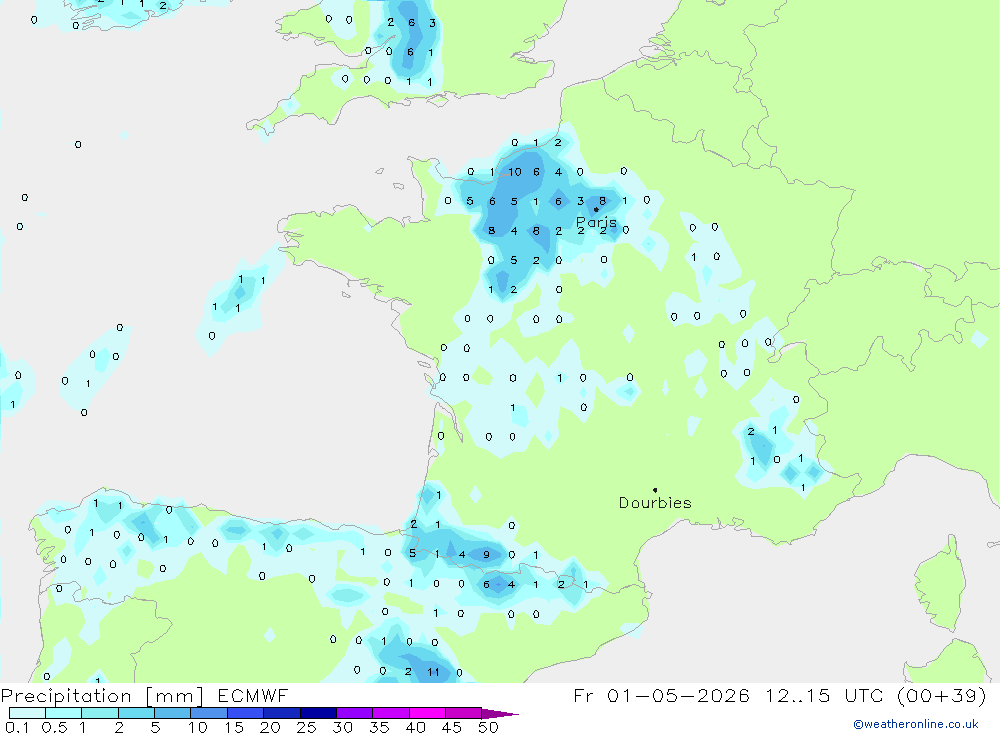Click the map value '10' over Normandy
Image resolution: width=1000 pixels, height=733 pixels.
coord(515,172)
